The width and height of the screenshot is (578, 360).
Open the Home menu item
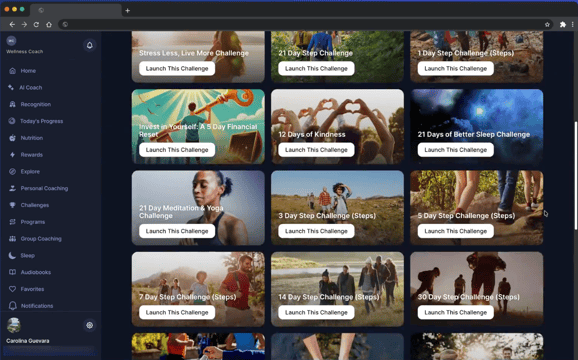click(x=28, y=71)
